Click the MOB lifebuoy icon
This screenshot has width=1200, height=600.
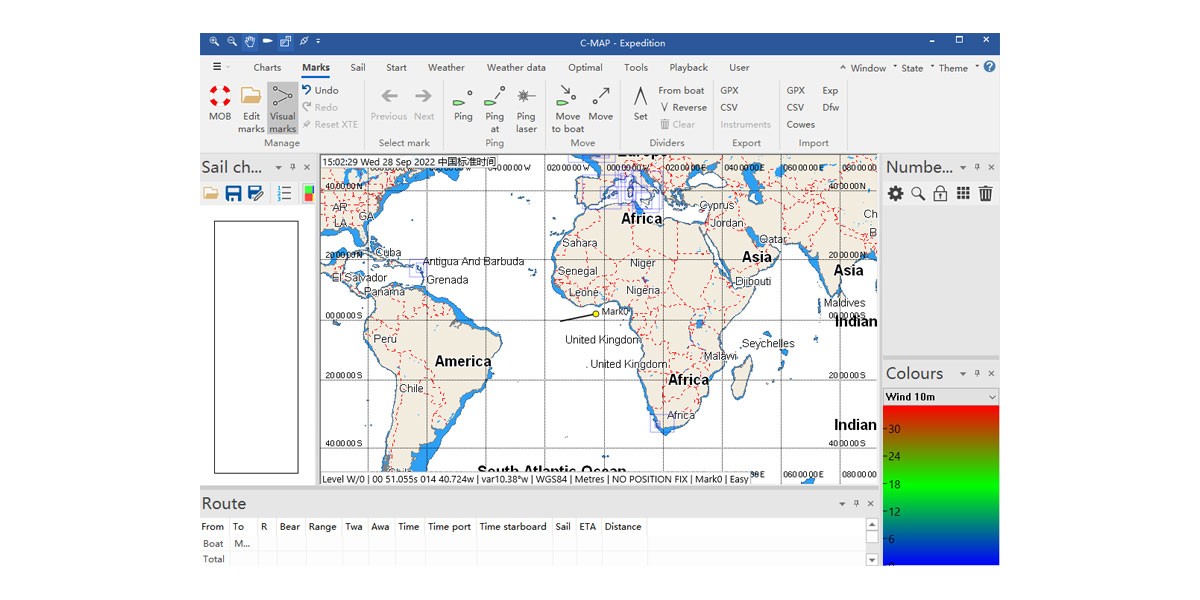click(x=220, y=96)
